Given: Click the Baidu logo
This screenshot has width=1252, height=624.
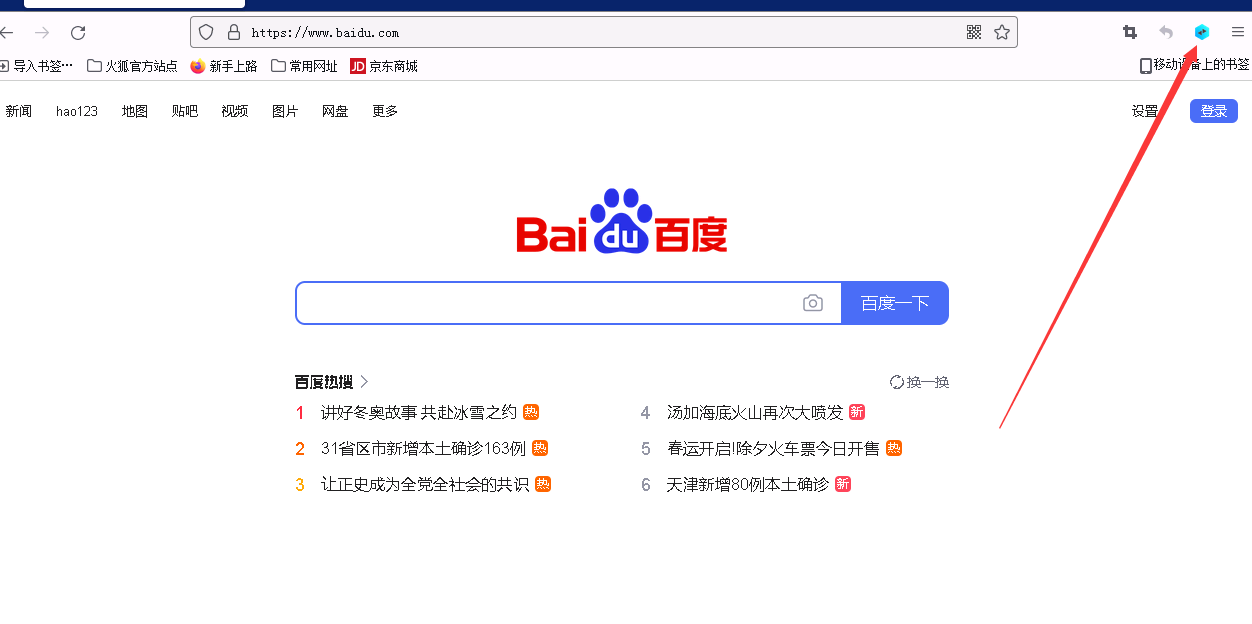Looking at the screenshot, I should pyautogui.click(x=622, y=220).
